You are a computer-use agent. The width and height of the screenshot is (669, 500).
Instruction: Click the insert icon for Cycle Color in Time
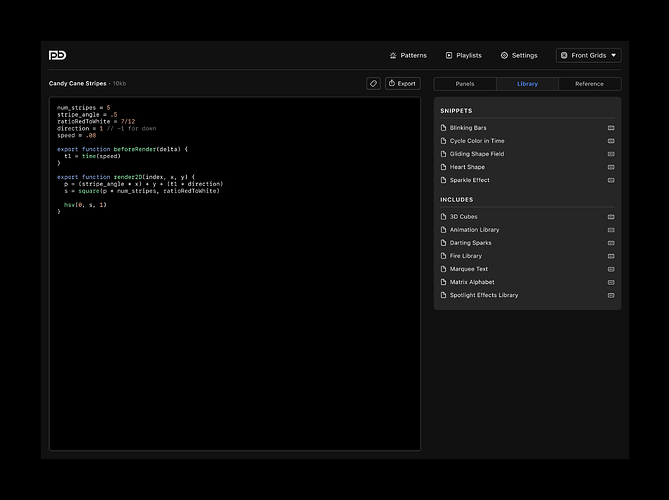[x=611, y=141]
